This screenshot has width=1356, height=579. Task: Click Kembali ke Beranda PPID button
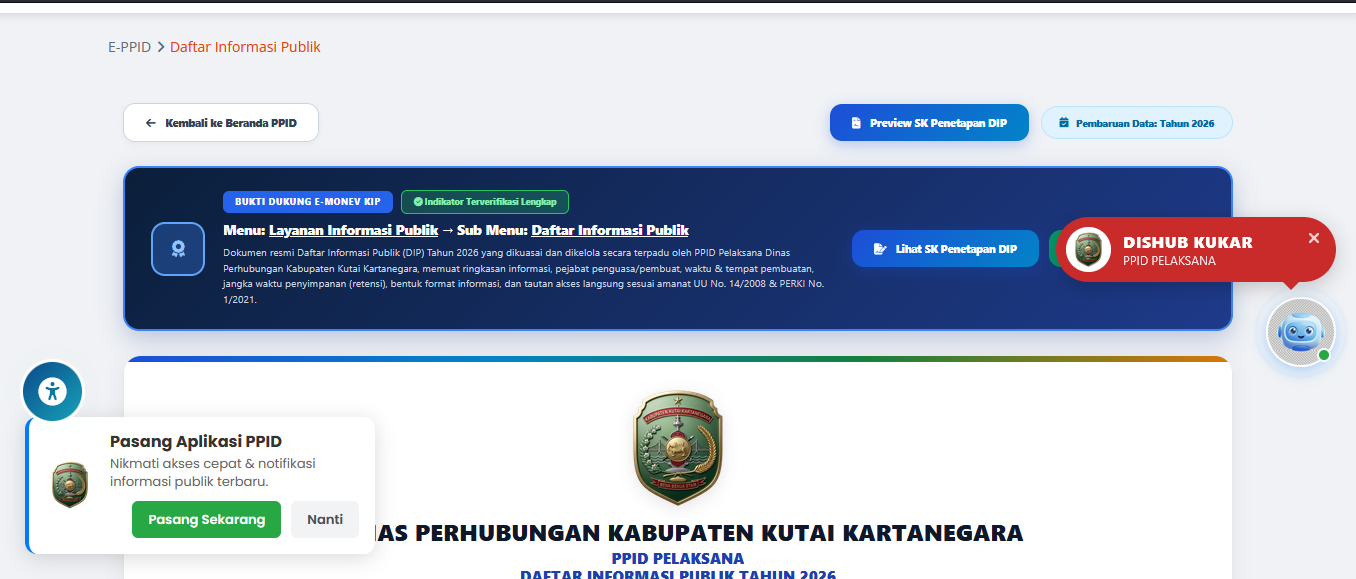click(221, 123)
